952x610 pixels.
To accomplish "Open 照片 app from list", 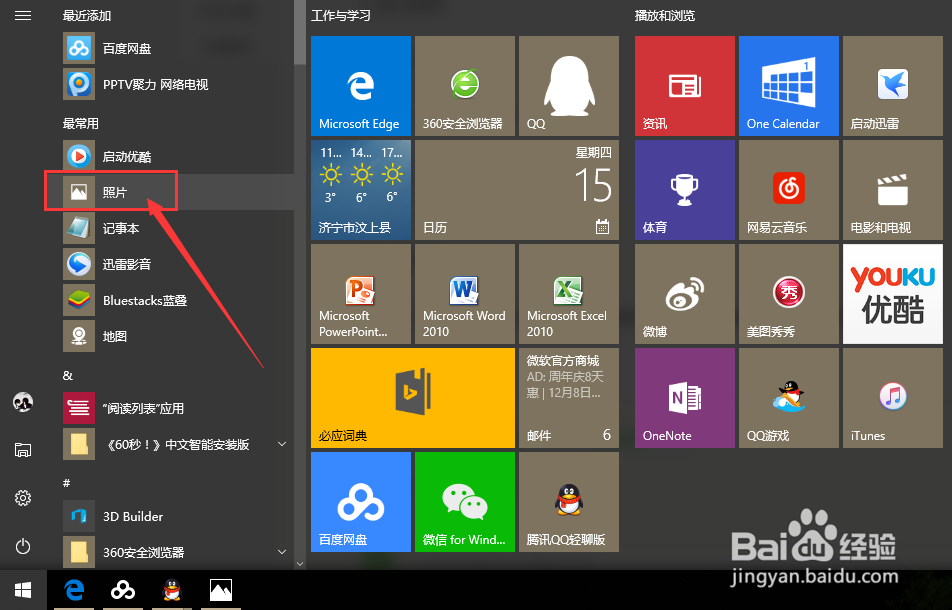I will [176, 192].
